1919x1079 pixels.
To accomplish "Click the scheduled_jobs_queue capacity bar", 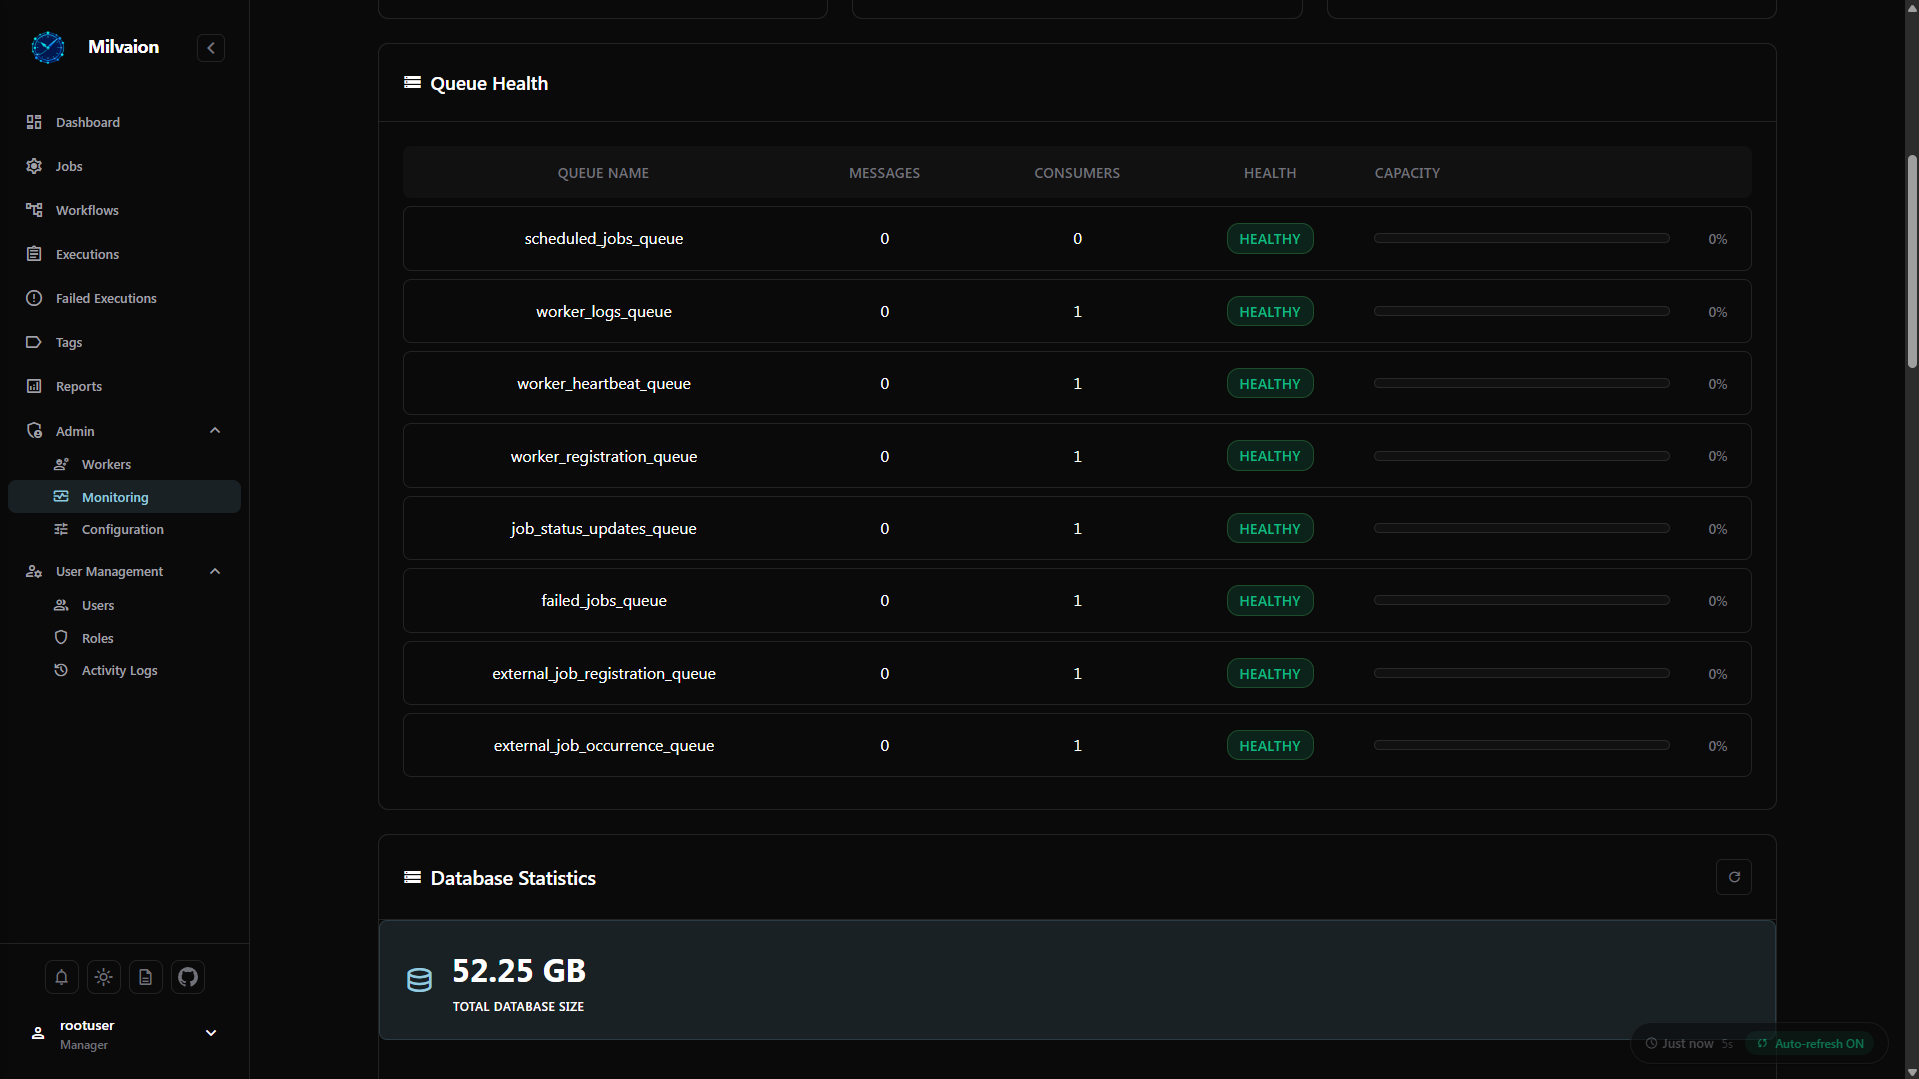I will pyautogui.click(x=1522, y=238).
